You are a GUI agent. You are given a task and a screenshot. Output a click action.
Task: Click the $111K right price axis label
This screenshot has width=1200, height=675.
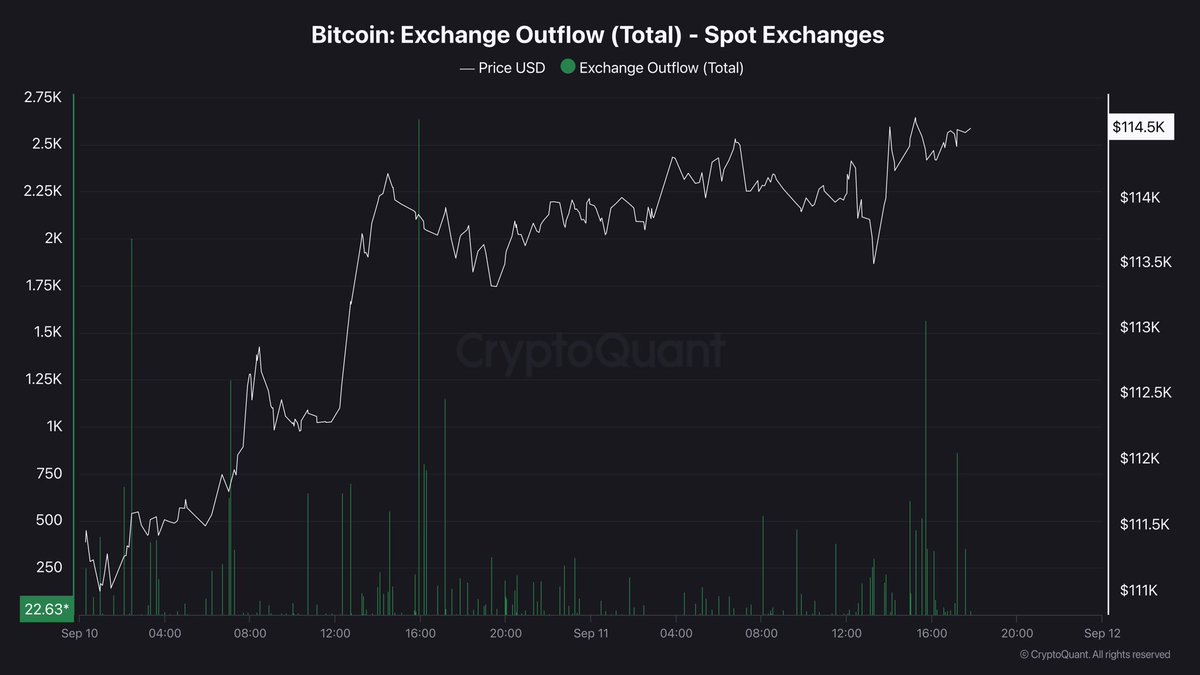(x=1140, y=590)
